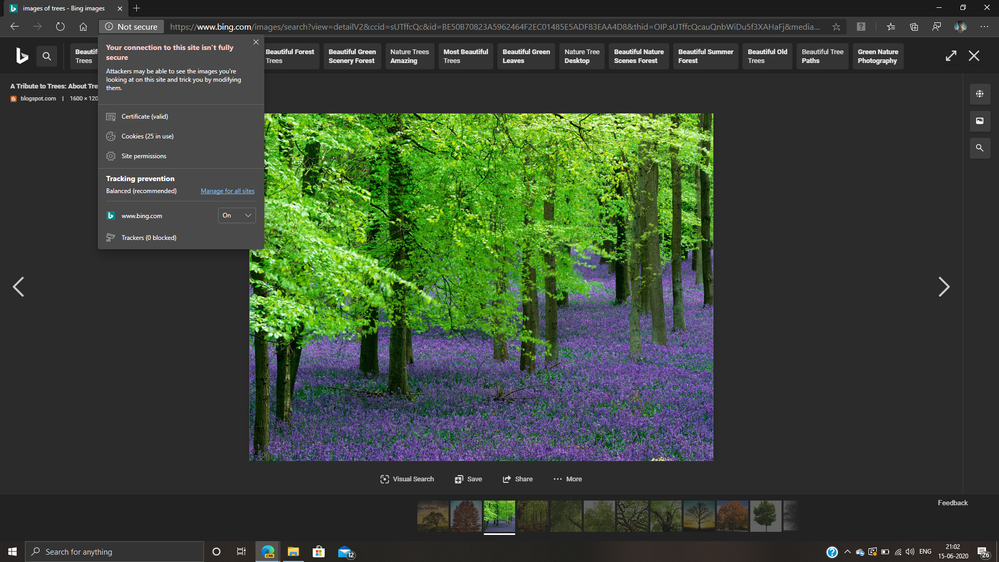Click A Tribute to Trees title

point(54,86)
